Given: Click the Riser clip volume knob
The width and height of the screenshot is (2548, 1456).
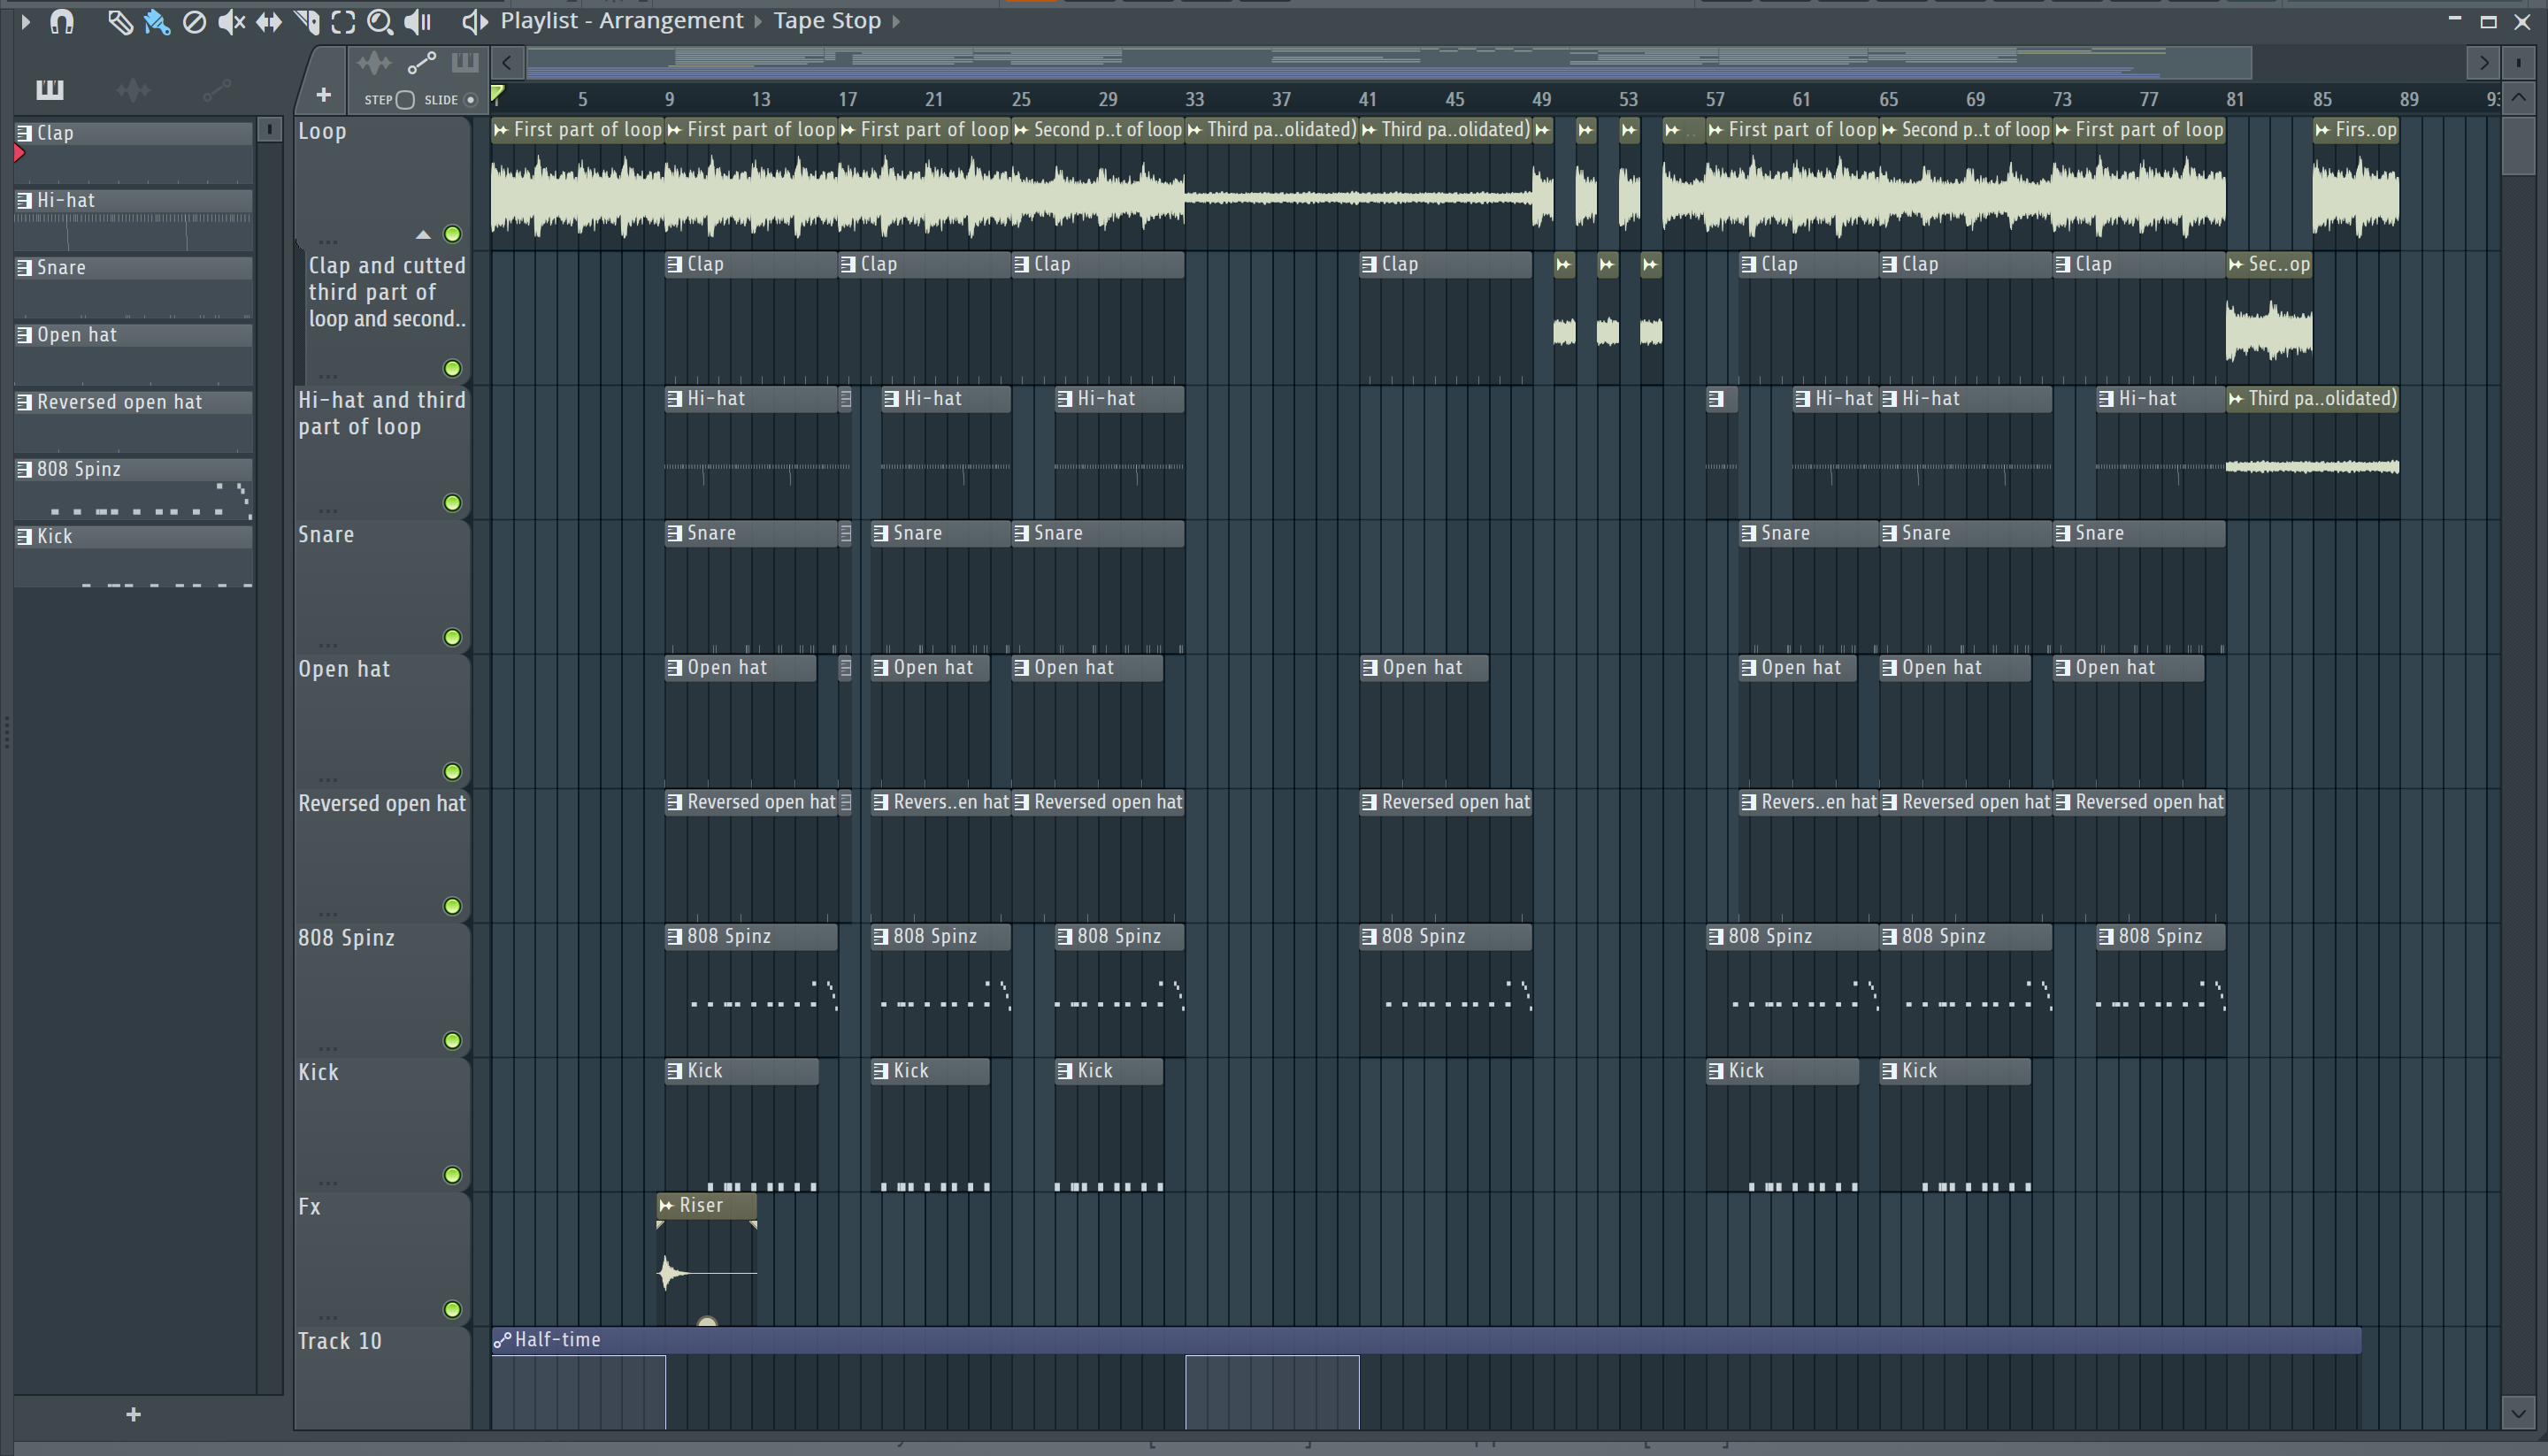Looking at the screenshot, I should point(707,1321).
